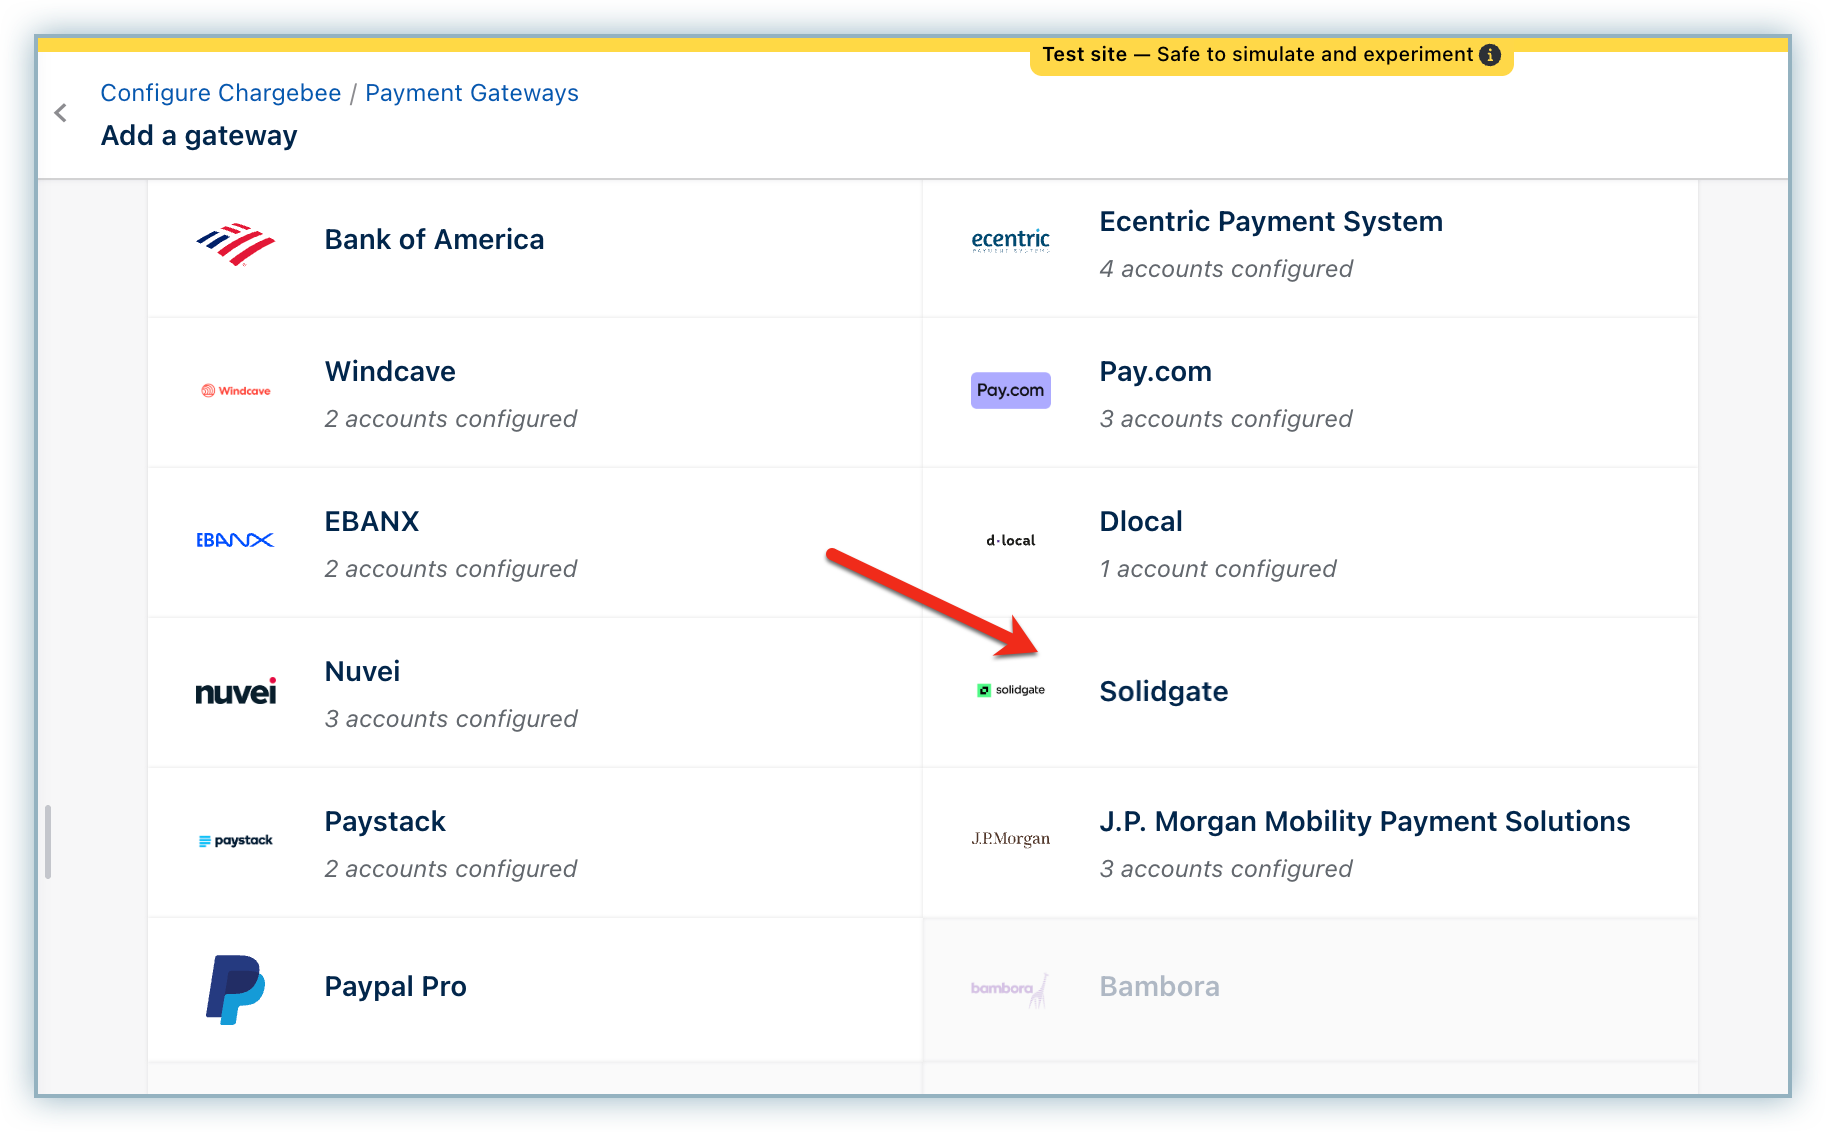This screenshot has width=1826, height=1132.
Task: Click the Bambora gateway name
Action: [1160, 987]
